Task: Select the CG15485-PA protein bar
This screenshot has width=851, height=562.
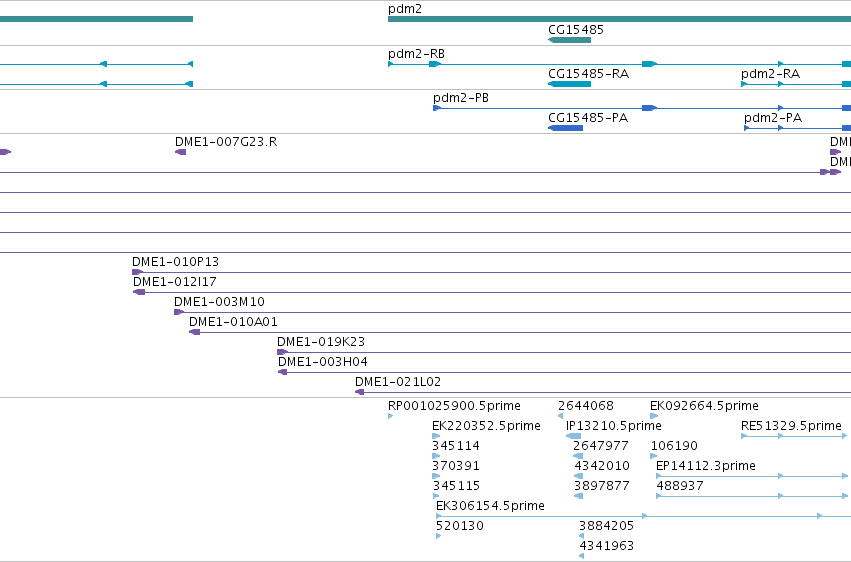Action: coord(566,128)
